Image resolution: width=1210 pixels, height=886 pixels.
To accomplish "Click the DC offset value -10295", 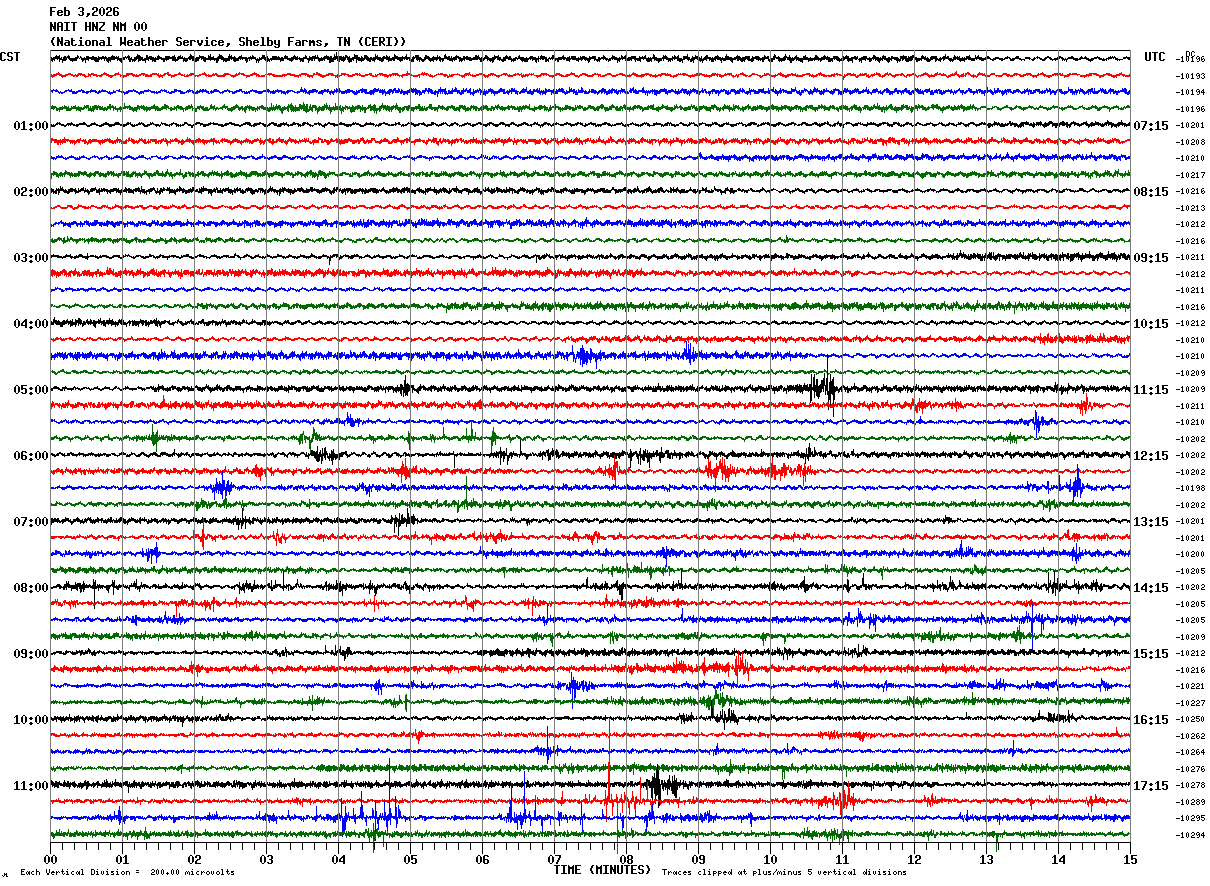I will tap(1191, 818).
